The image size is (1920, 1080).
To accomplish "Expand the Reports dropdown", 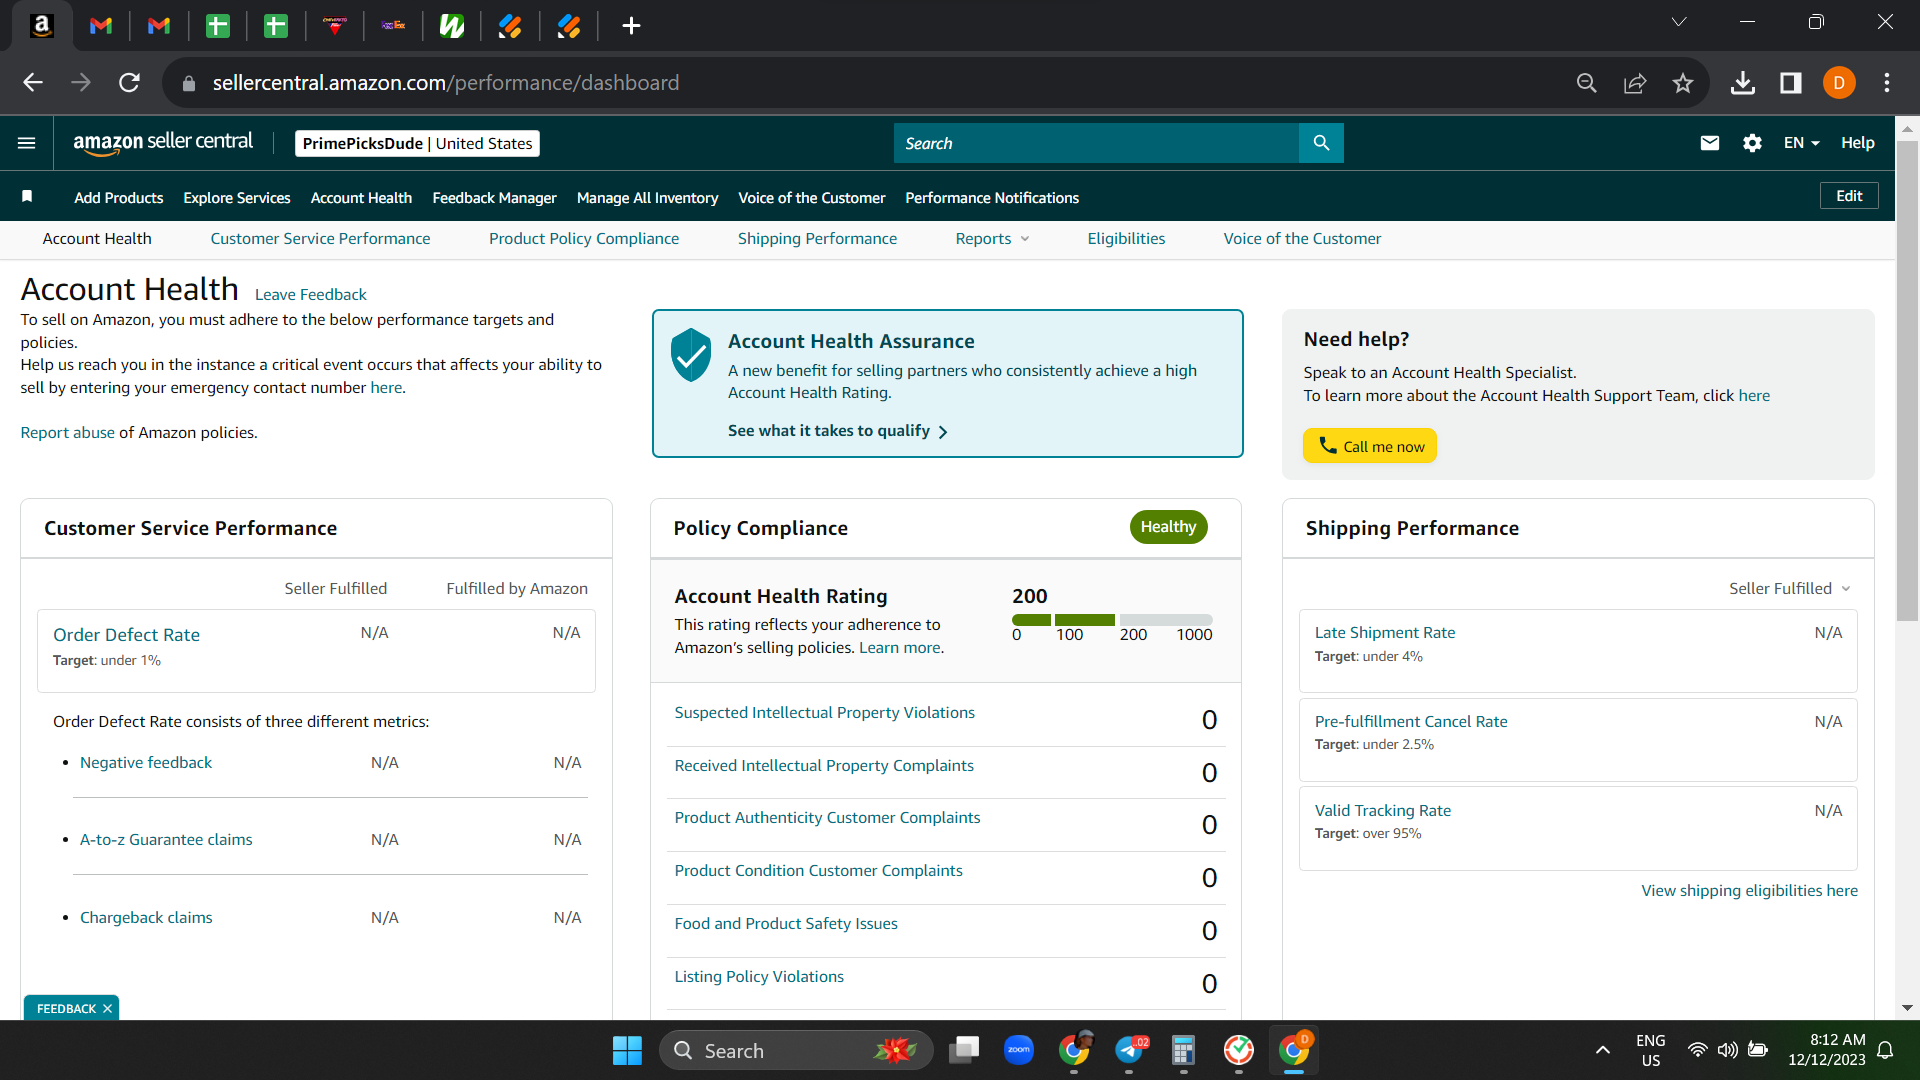I will 992,239.
